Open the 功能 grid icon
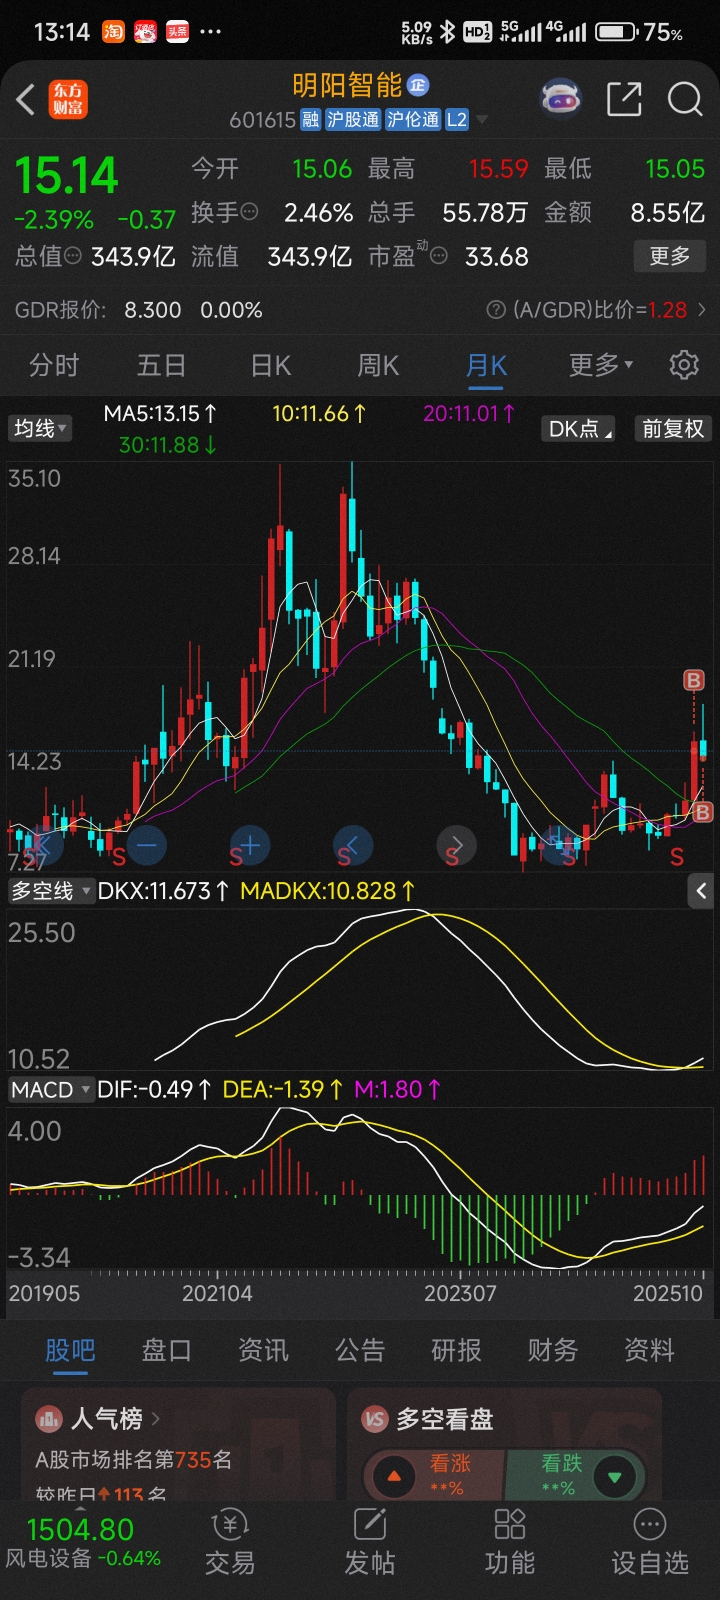This screenshot has width=720, height=1600. [510, 1525]
